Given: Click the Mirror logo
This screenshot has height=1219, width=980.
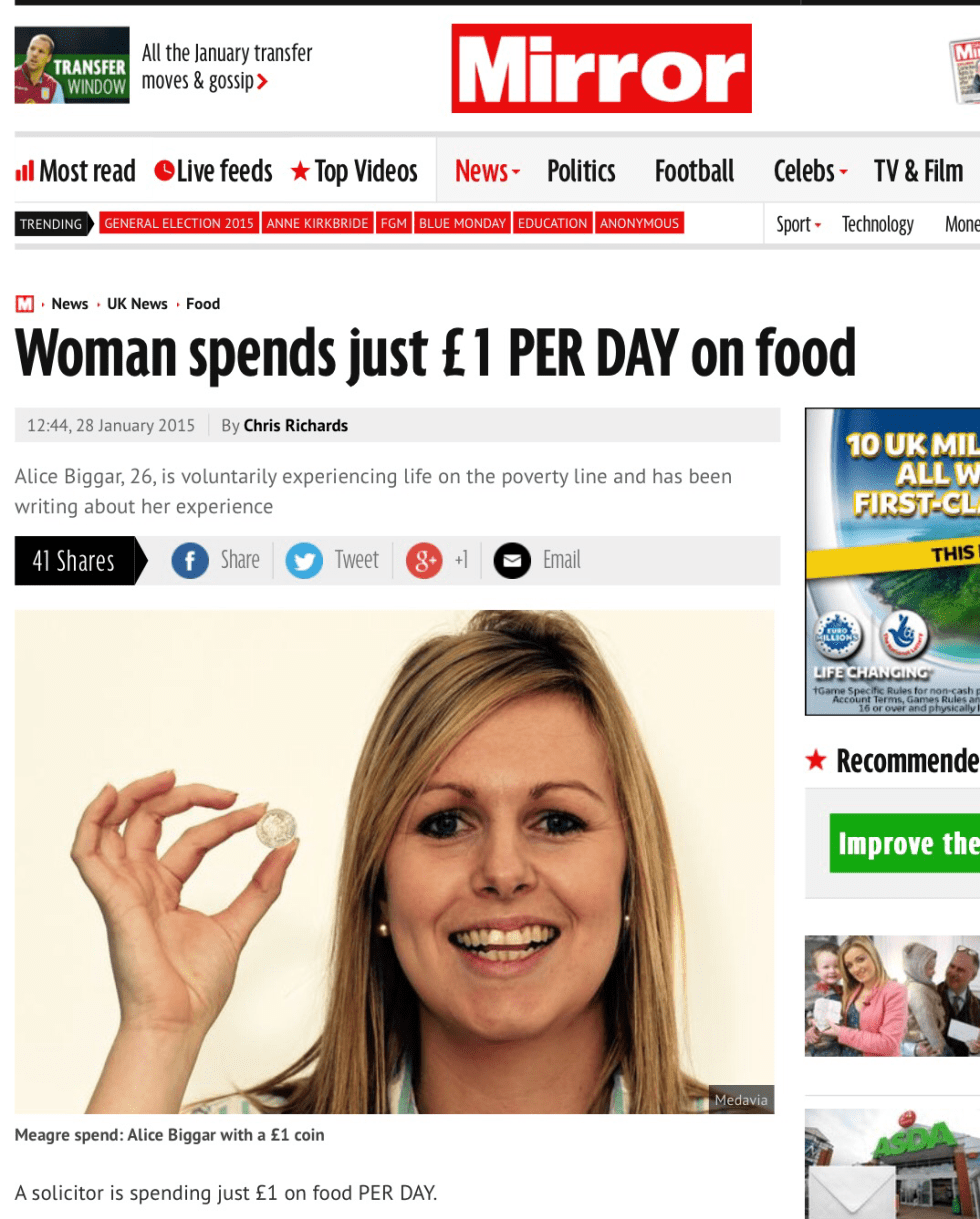Looking at the screenshot, I should [x=601, y=68].
